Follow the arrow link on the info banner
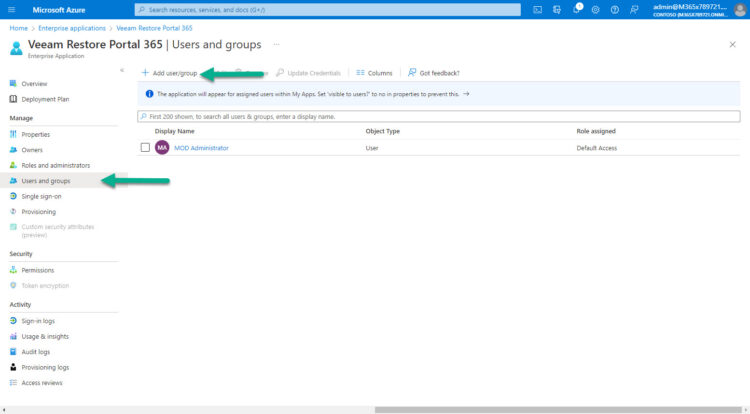The image size is (750, 414). (466, 94)
